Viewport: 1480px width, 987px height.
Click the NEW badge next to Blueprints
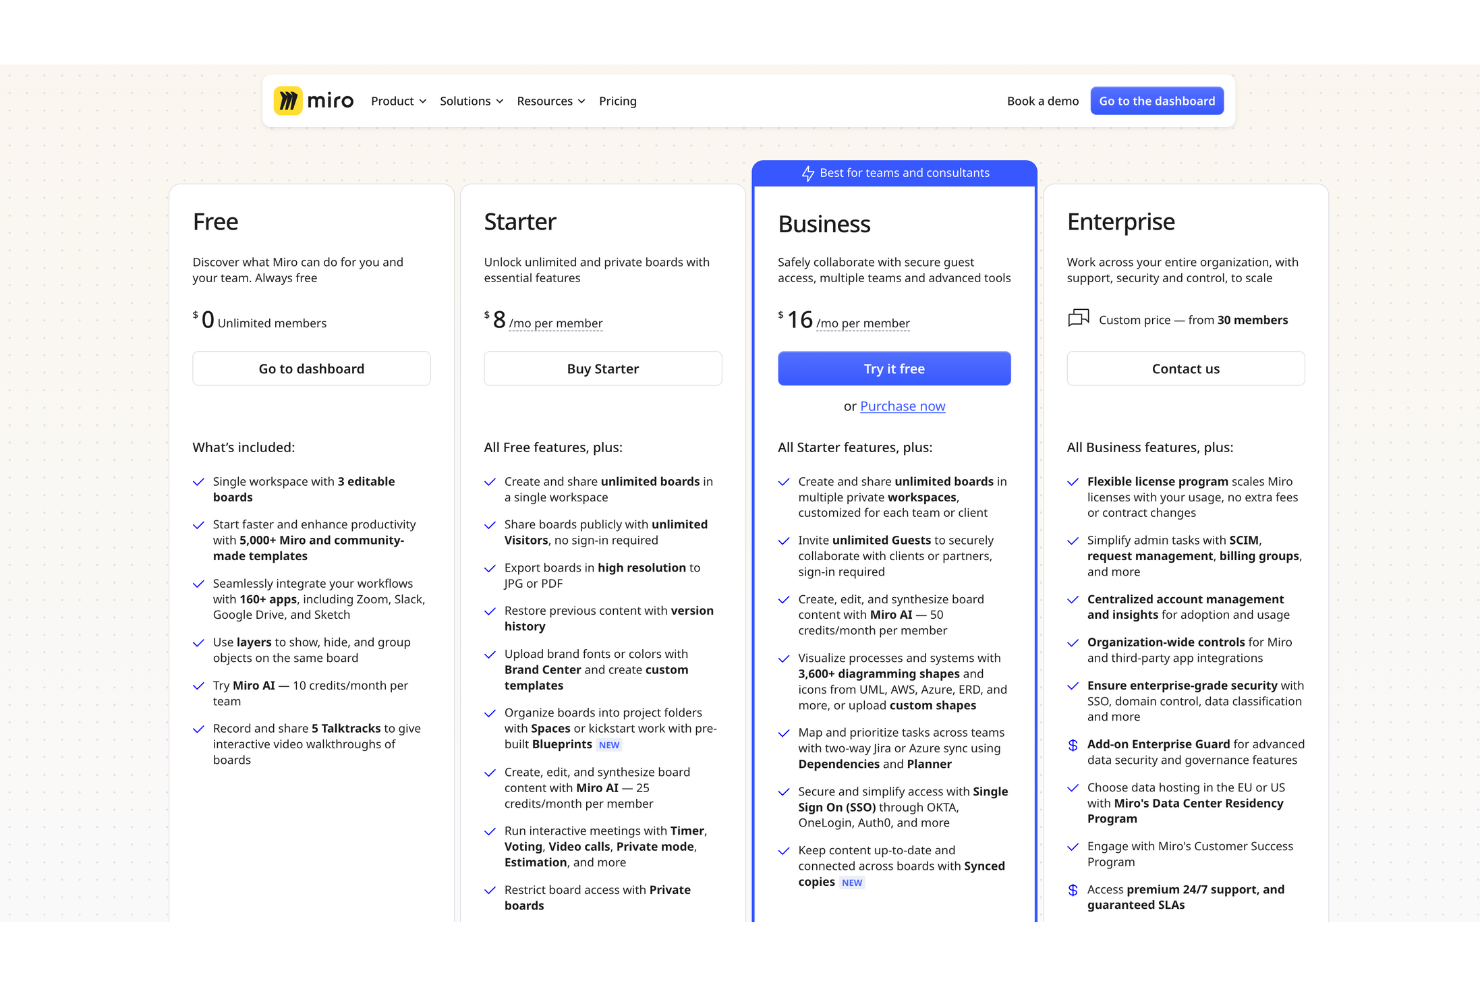[609, 745]
